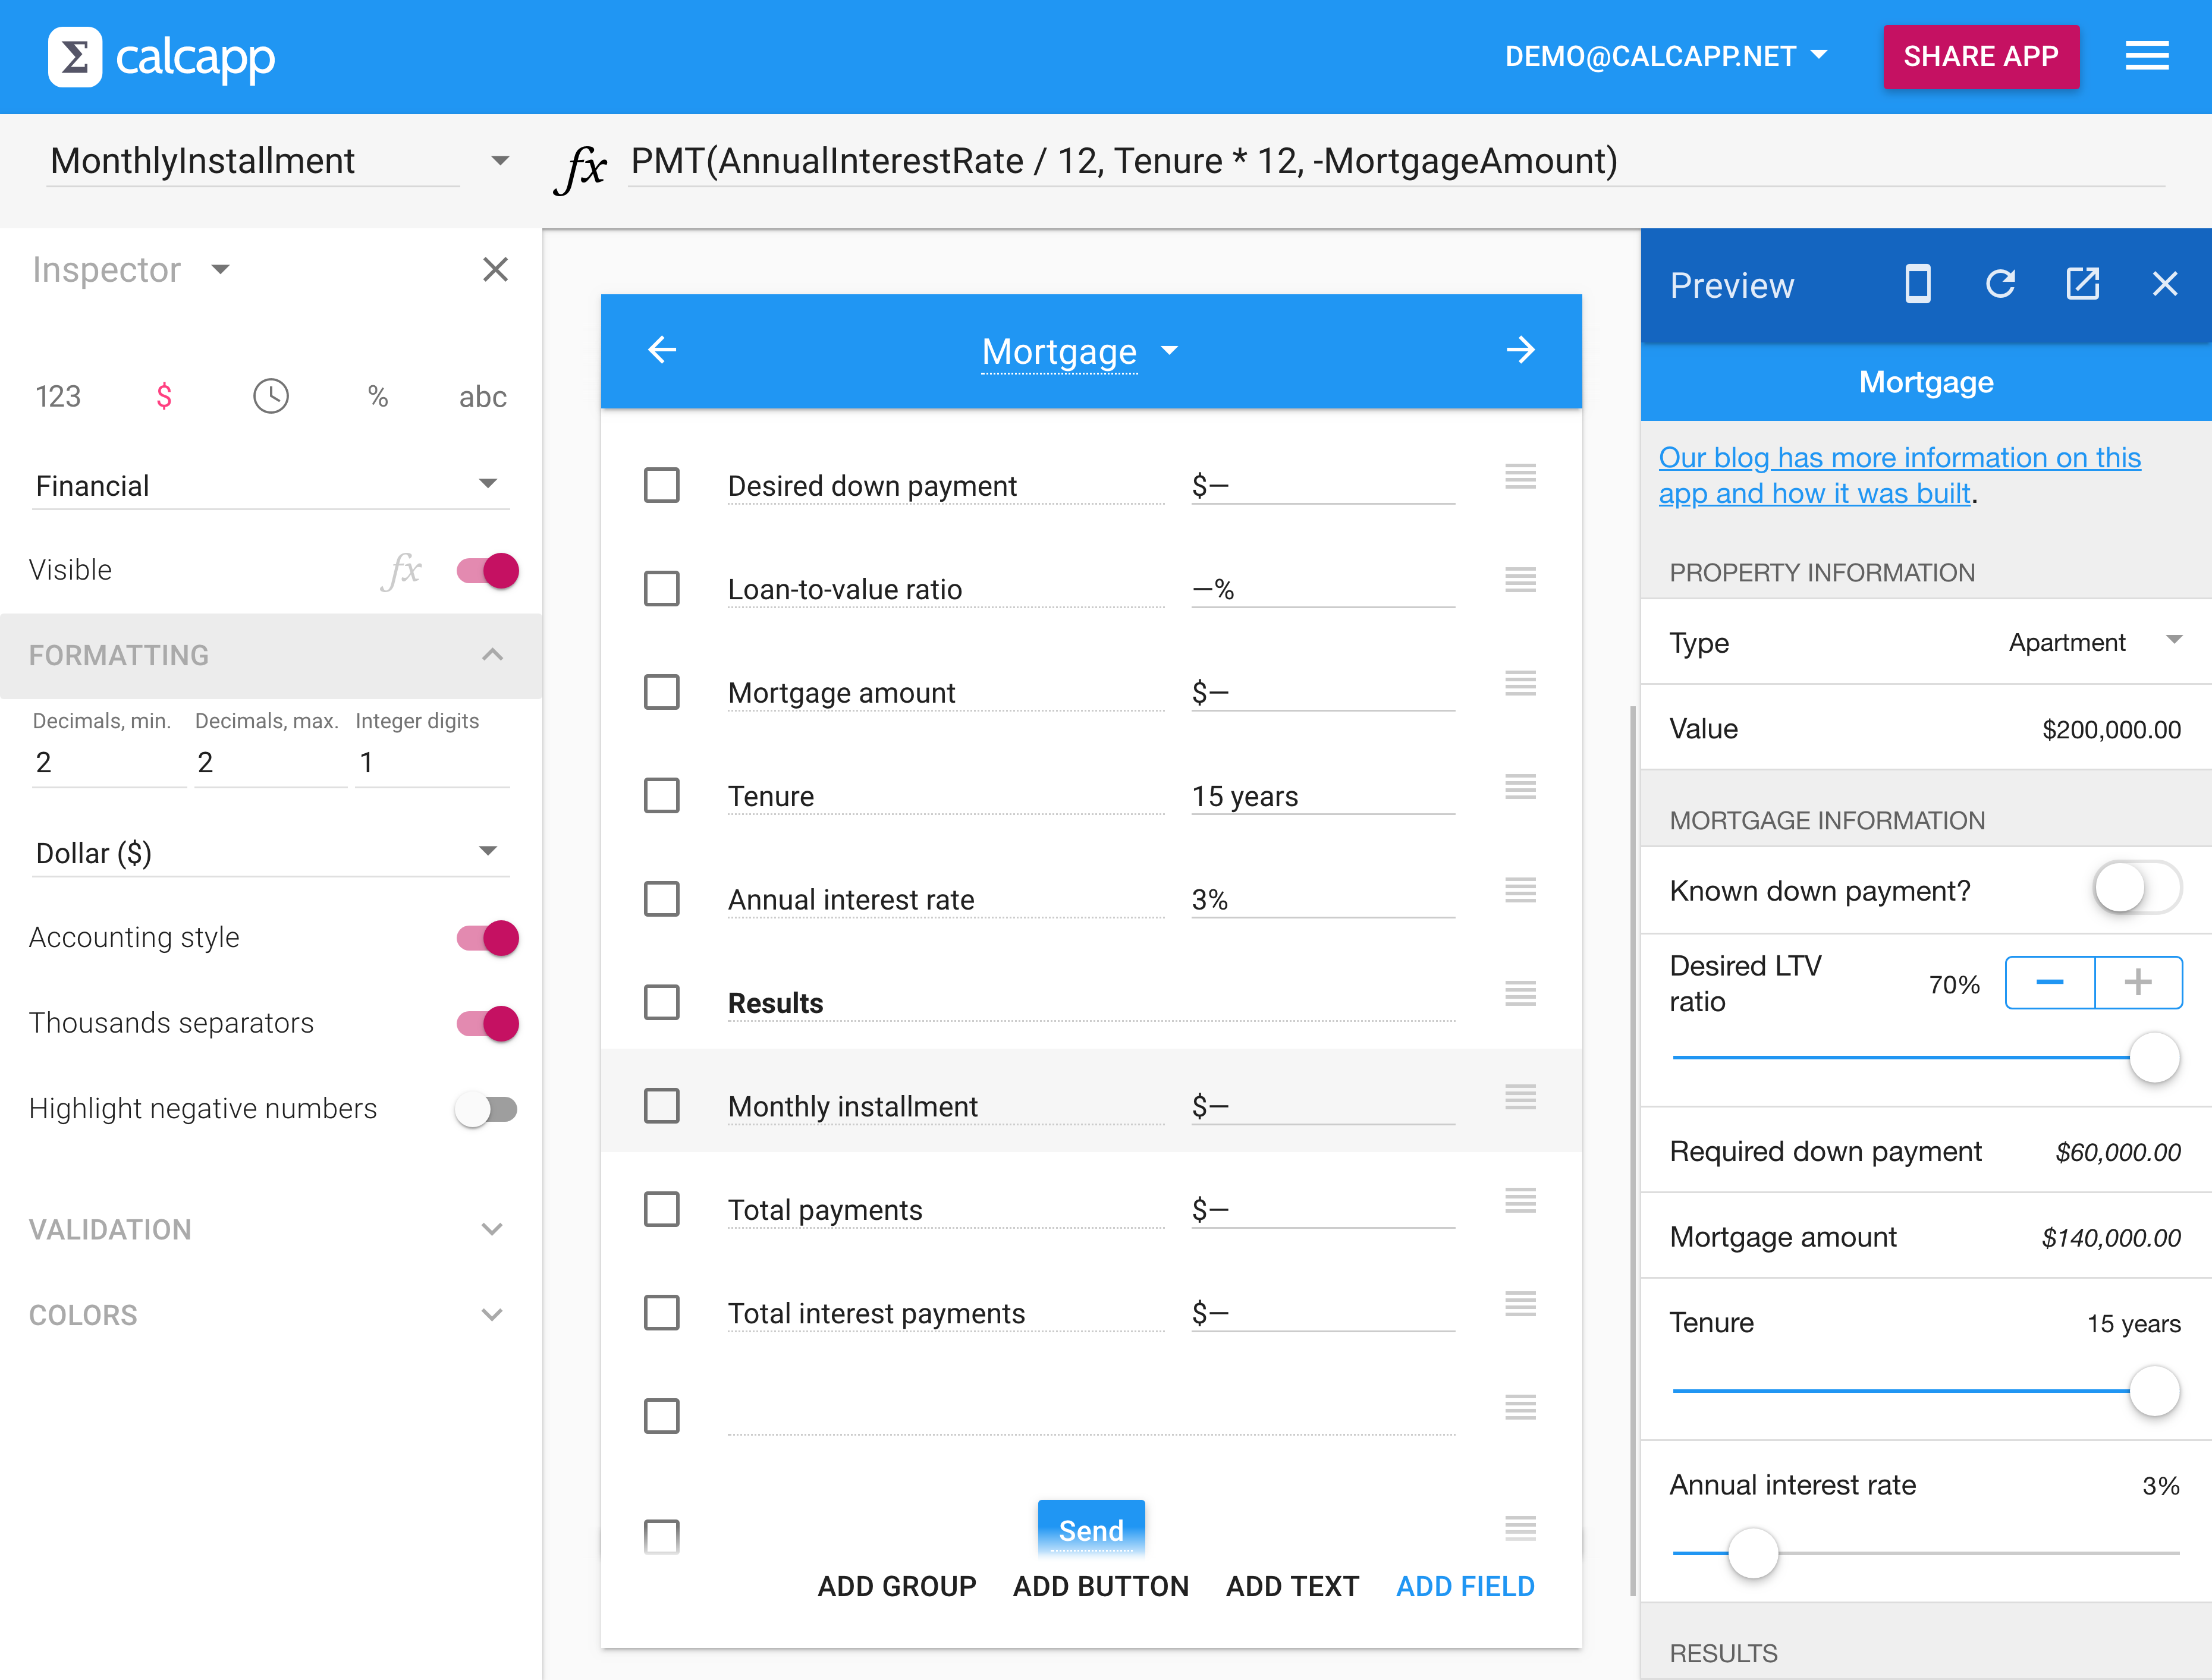
Task: Select the clock date/time field type icon
Action: point(270,396)
